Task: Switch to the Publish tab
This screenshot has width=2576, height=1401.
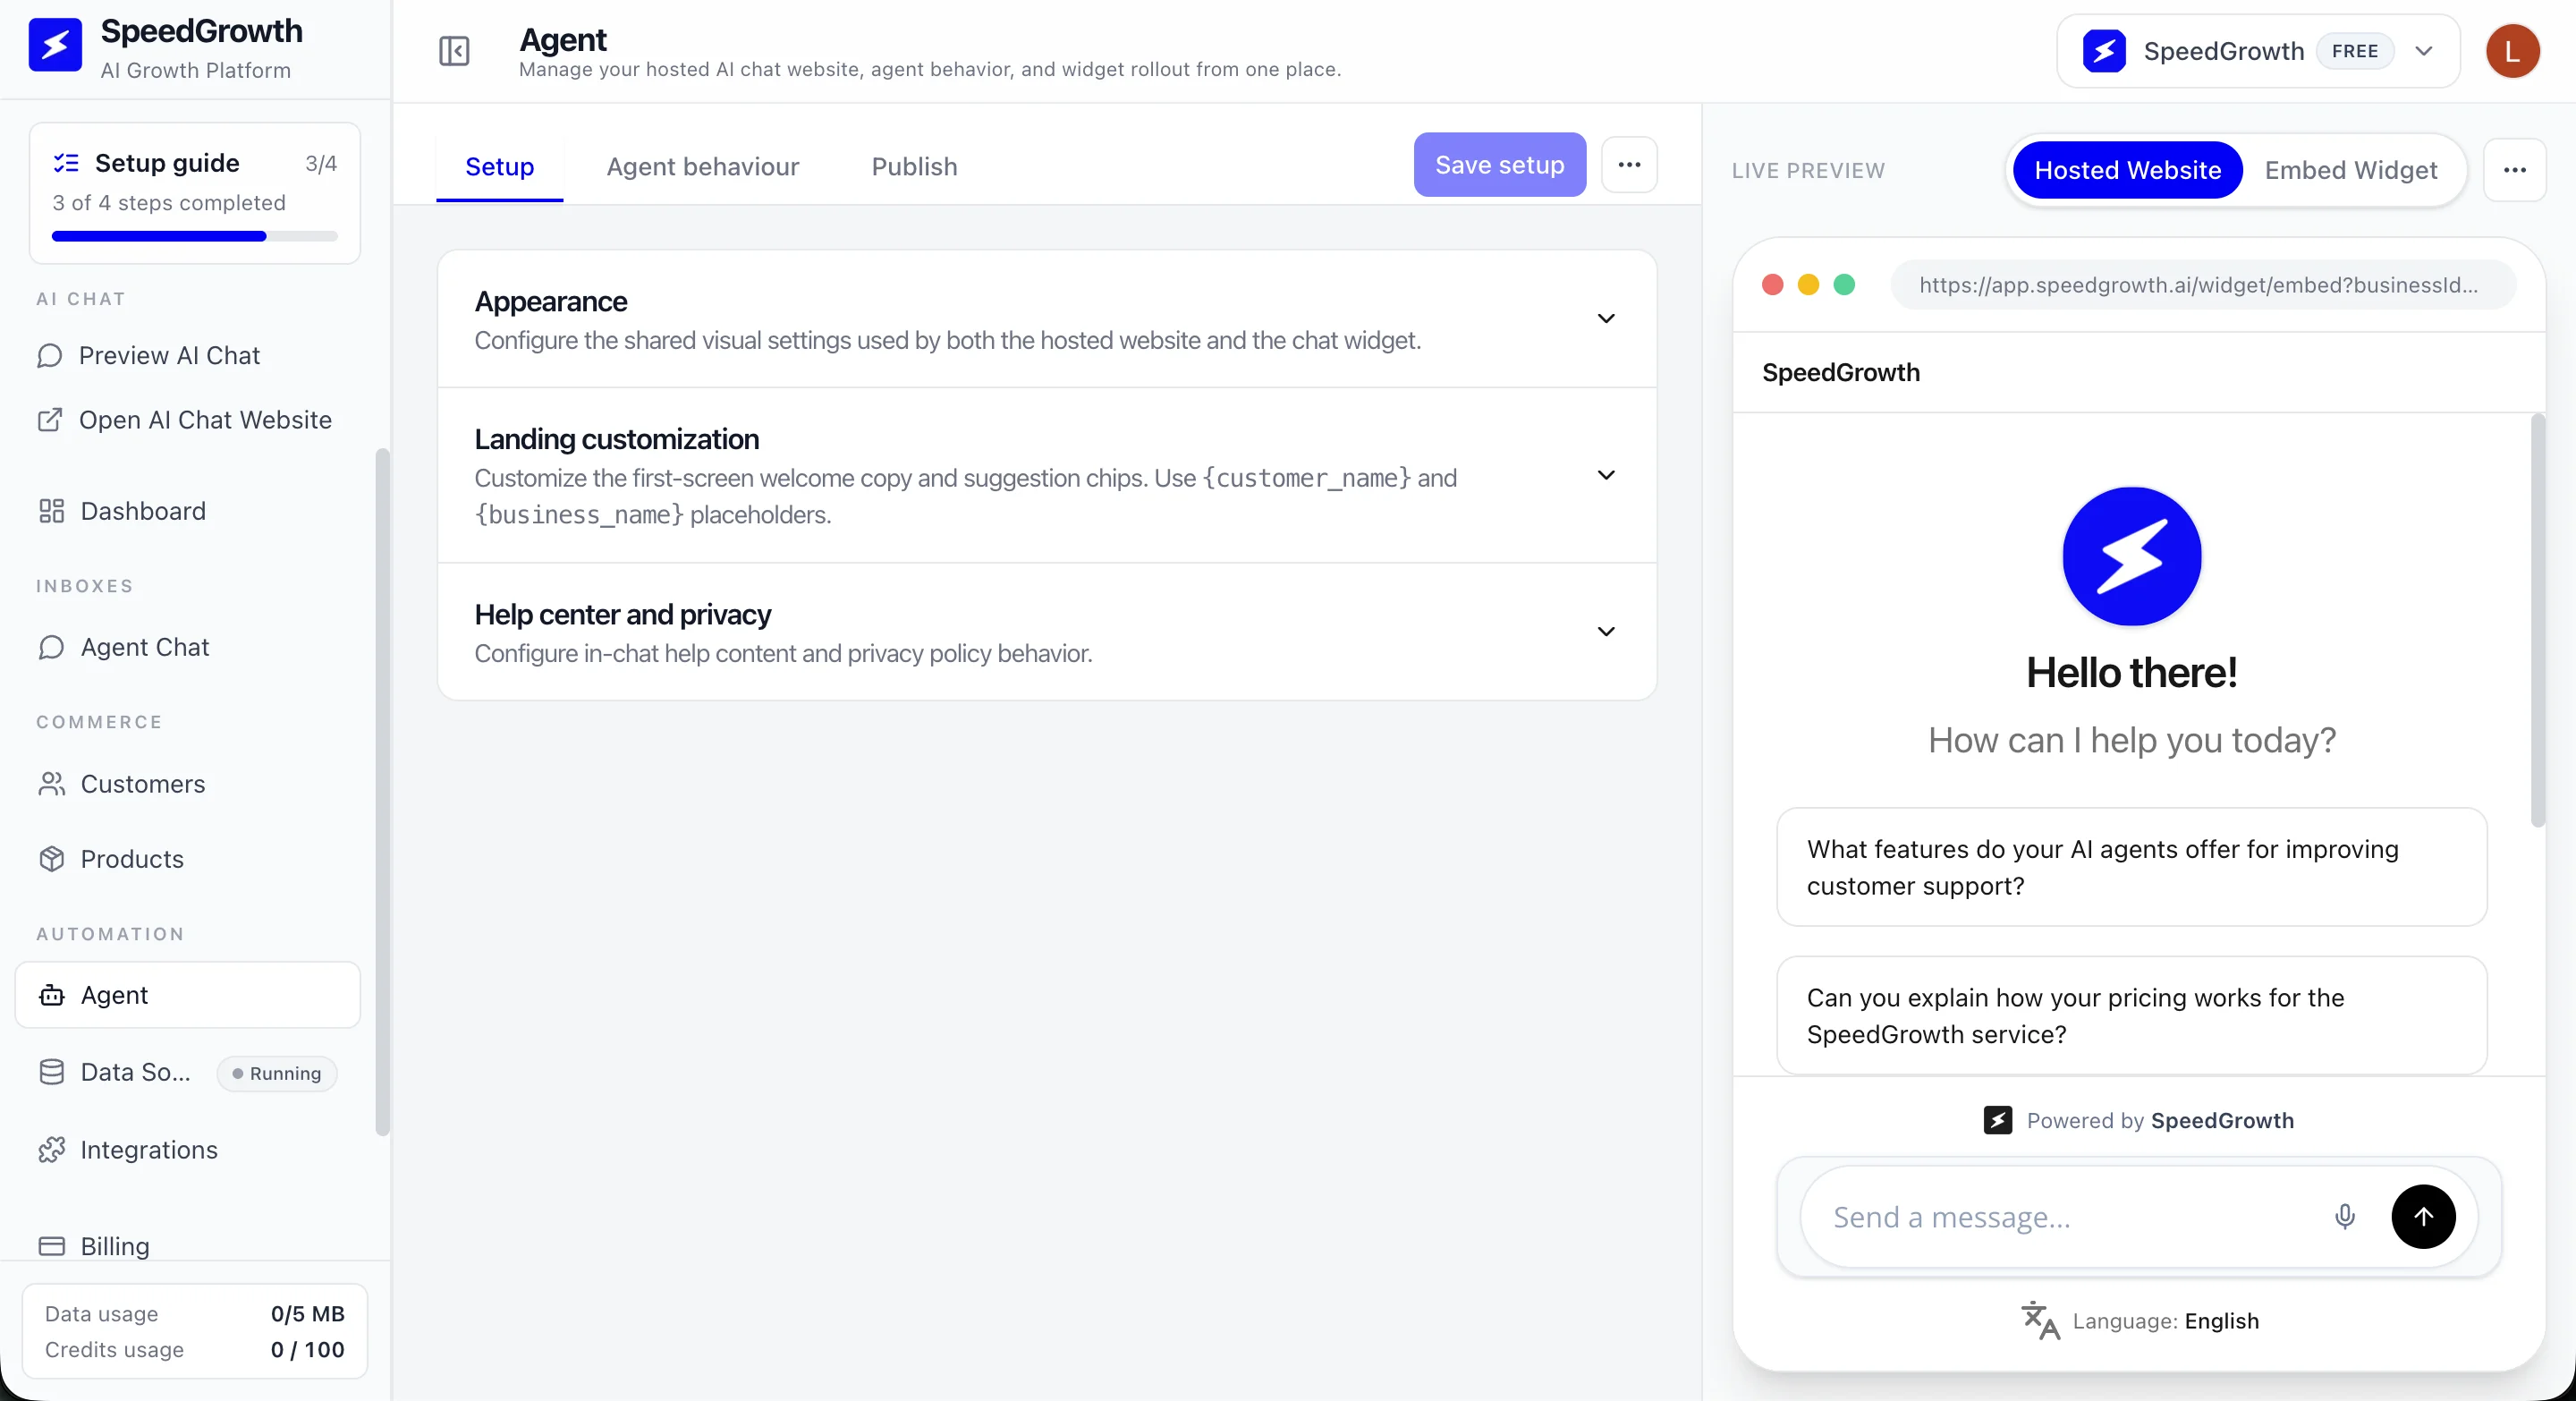Action: pyautogui.click(x=914, y=166)
